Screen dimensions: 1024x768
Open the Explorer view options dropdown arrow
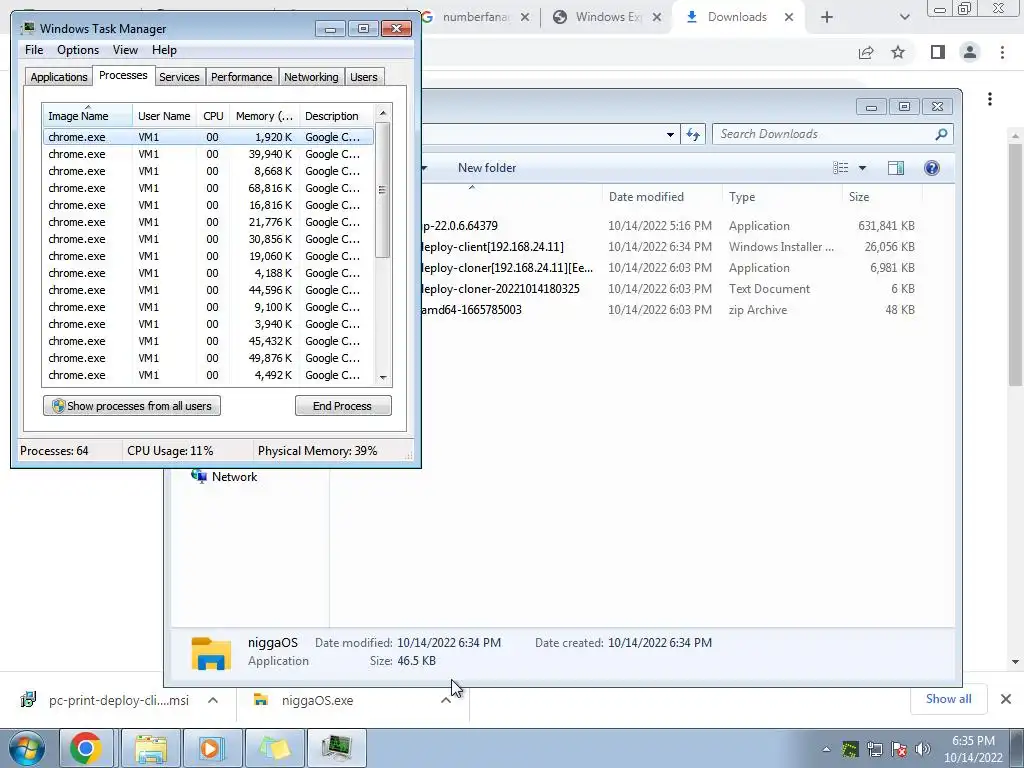tap(862, 168)
